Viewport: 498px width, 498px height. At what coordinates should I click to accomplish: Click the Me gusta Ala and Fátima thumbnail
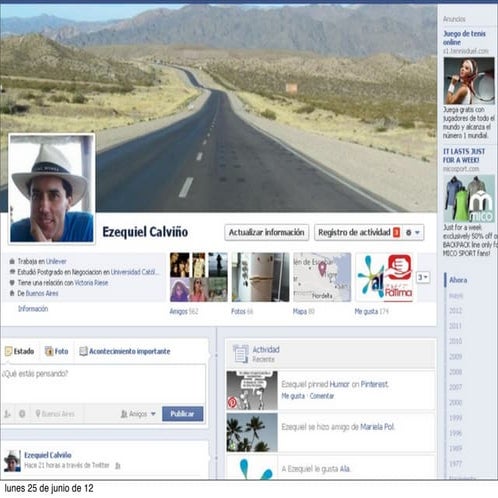click(384, 277)
